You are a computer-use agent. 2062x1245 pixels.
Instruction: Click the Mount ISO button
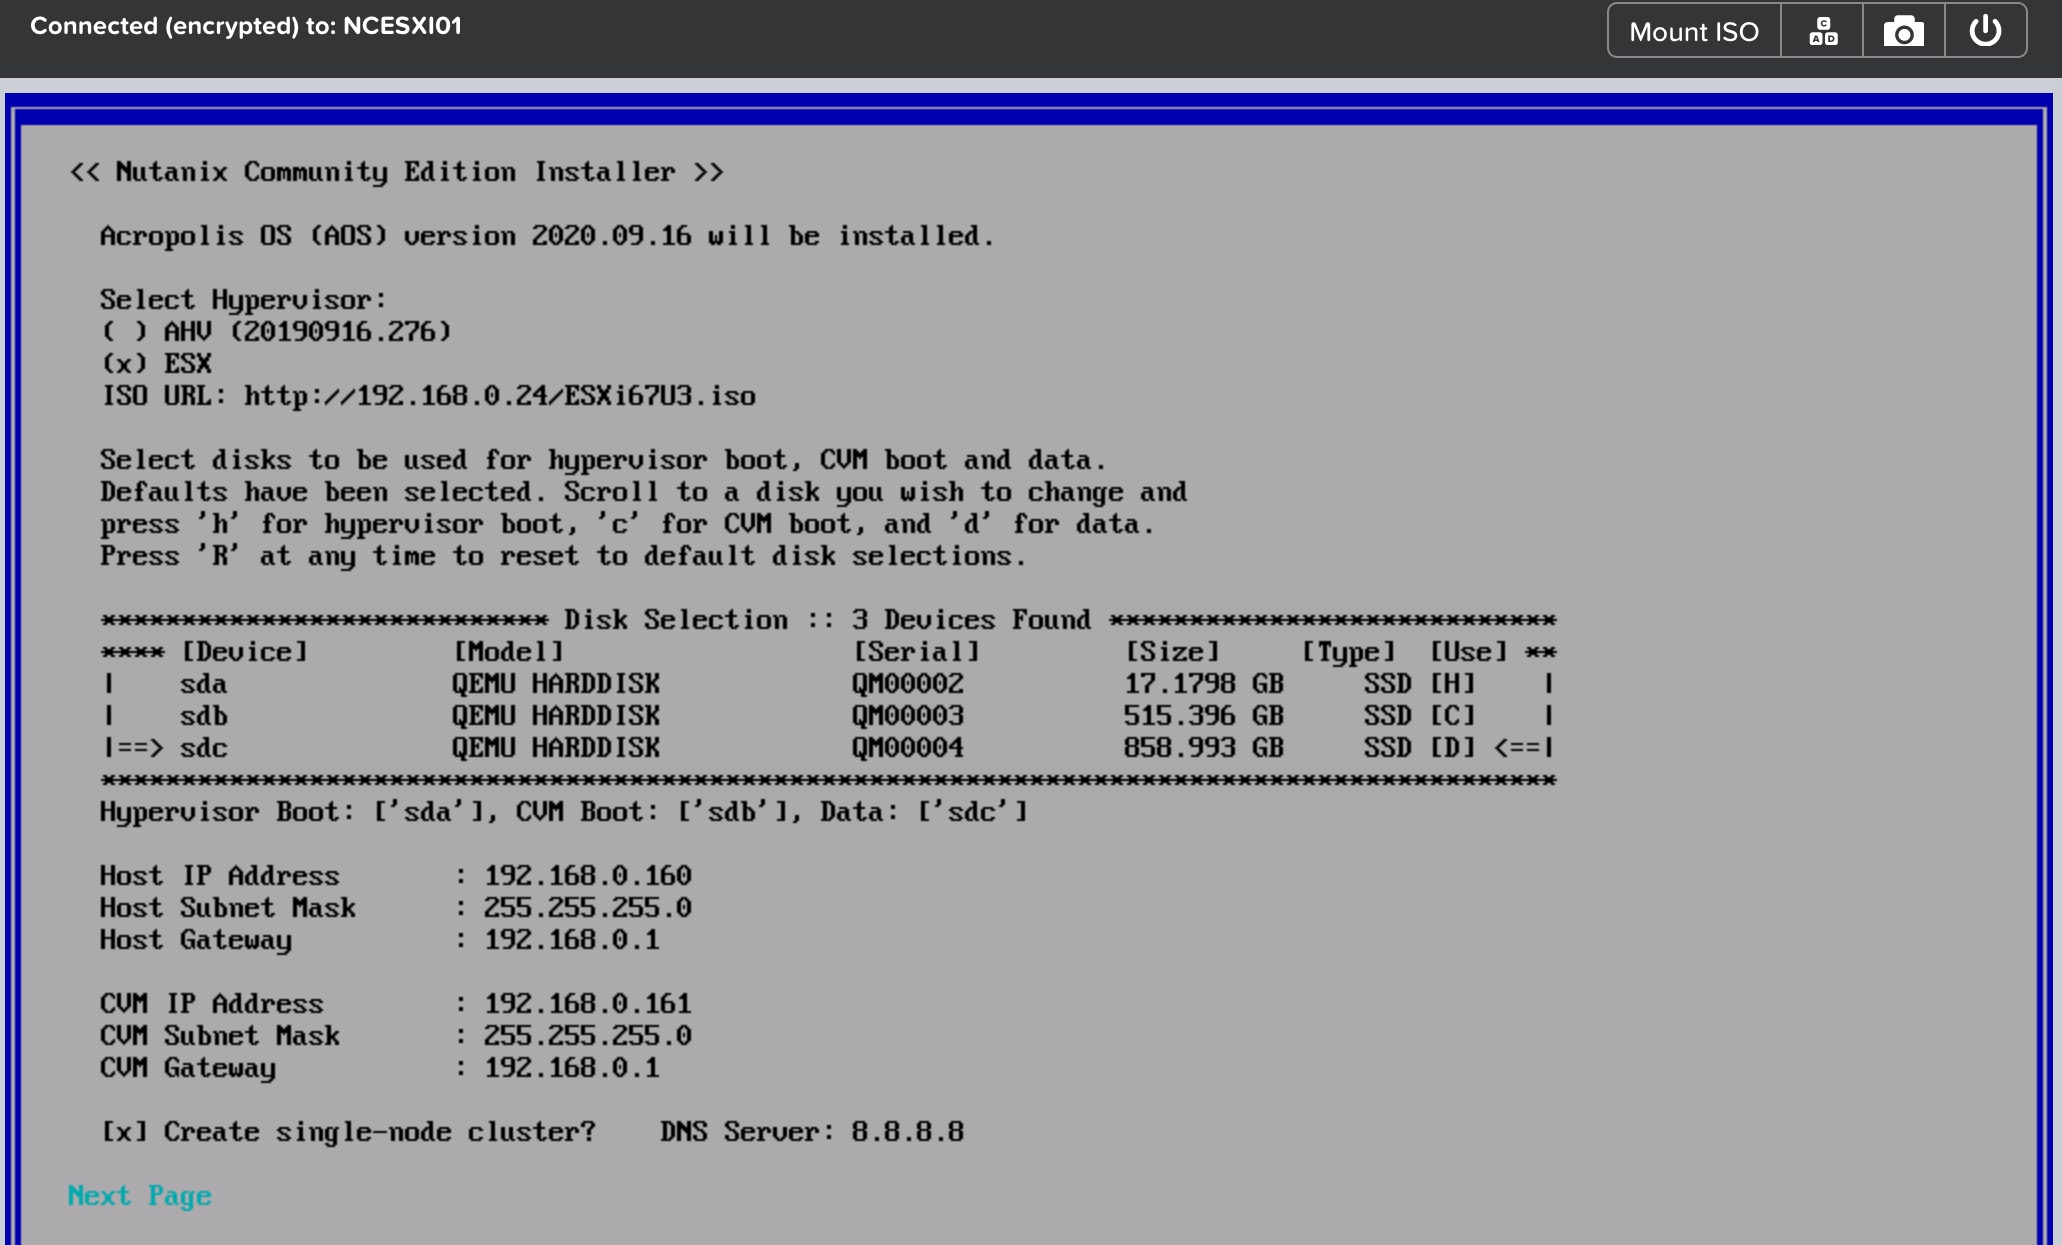[1694, 31]
